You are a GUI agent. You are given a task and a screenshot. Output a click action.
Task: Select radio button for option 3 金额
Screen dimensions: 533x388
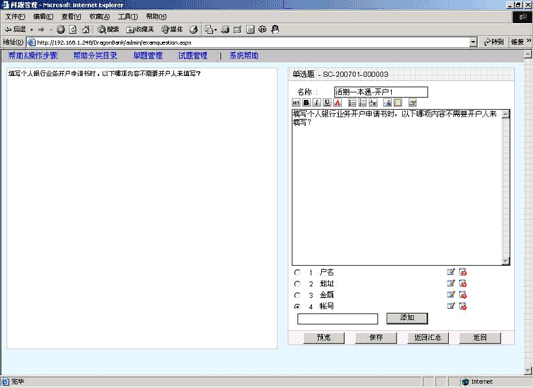[x=297, y=295]
